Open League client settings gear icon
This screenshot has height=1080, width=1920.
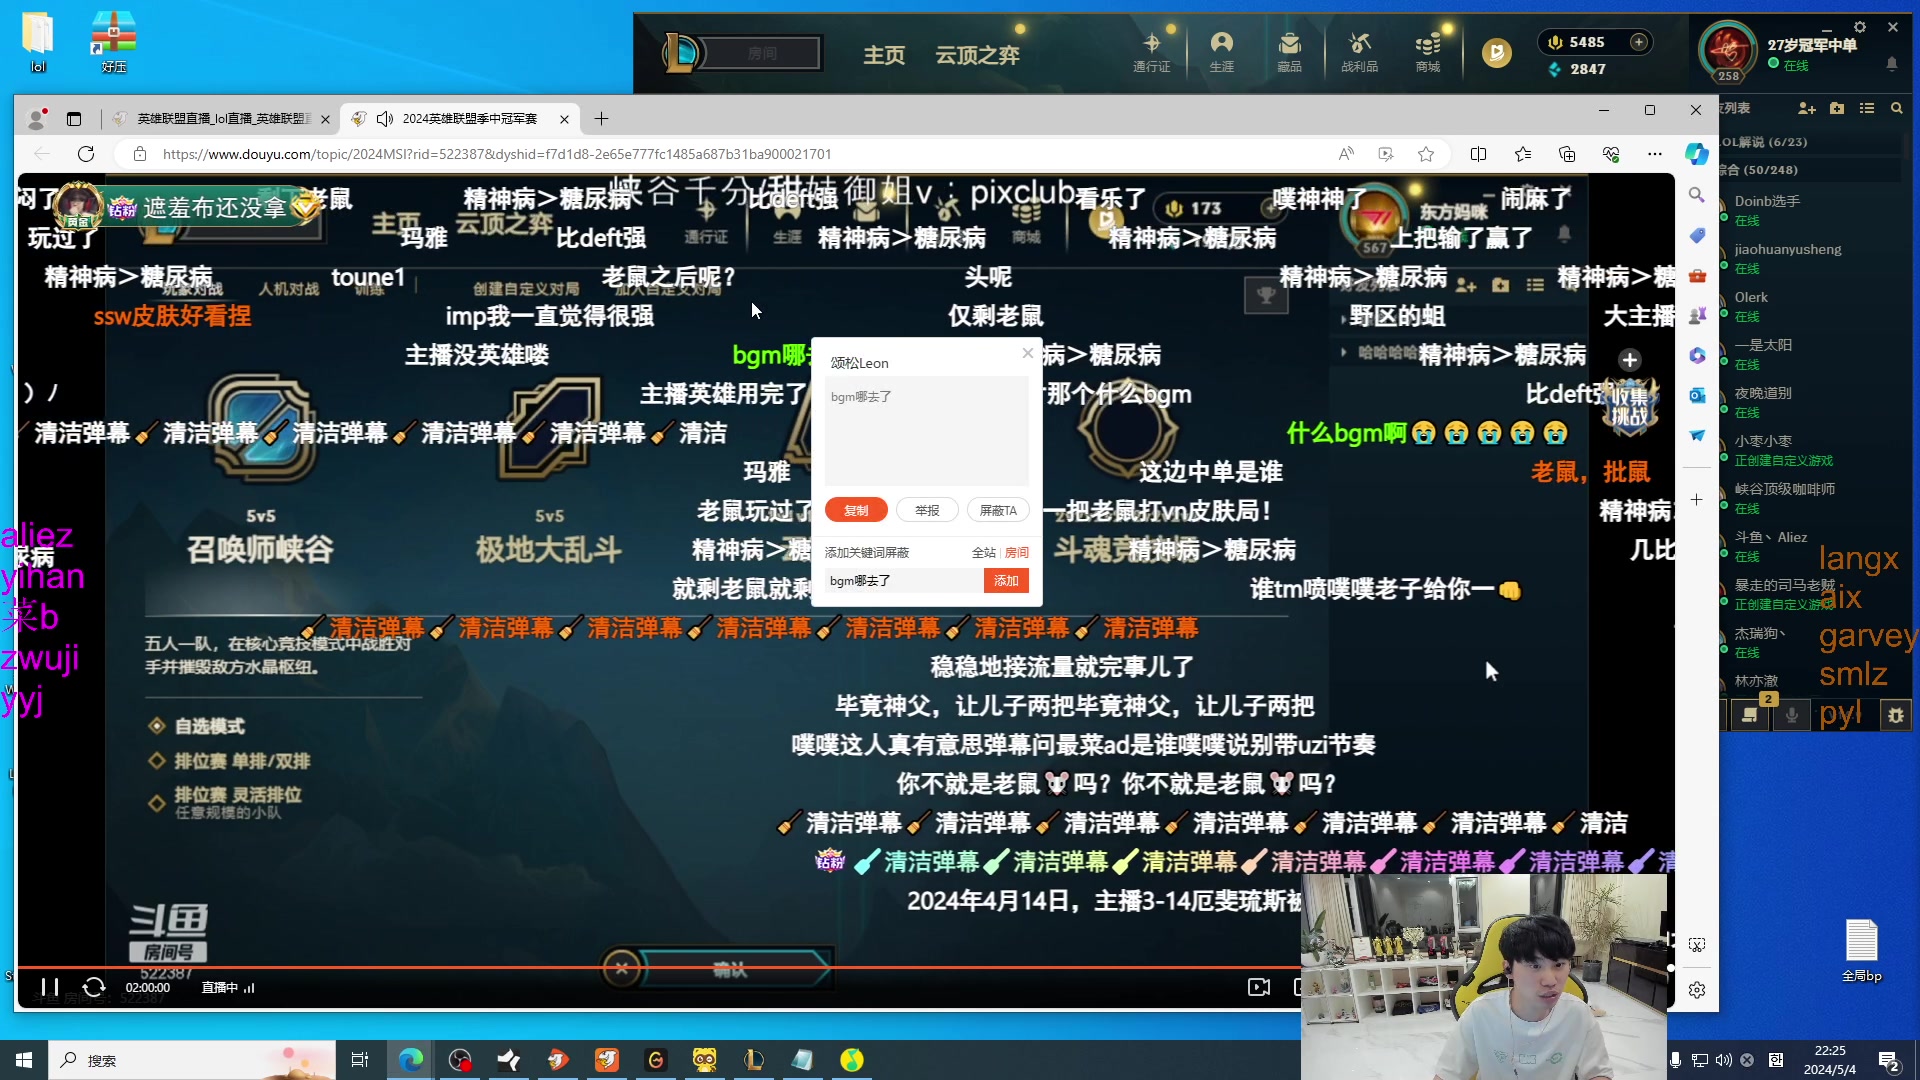point(1859,28)
